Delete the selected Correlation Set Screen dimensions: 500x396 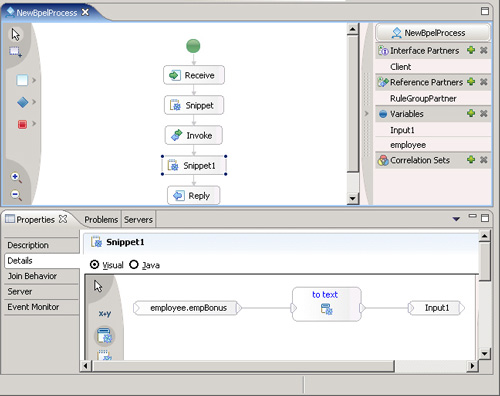484,160
